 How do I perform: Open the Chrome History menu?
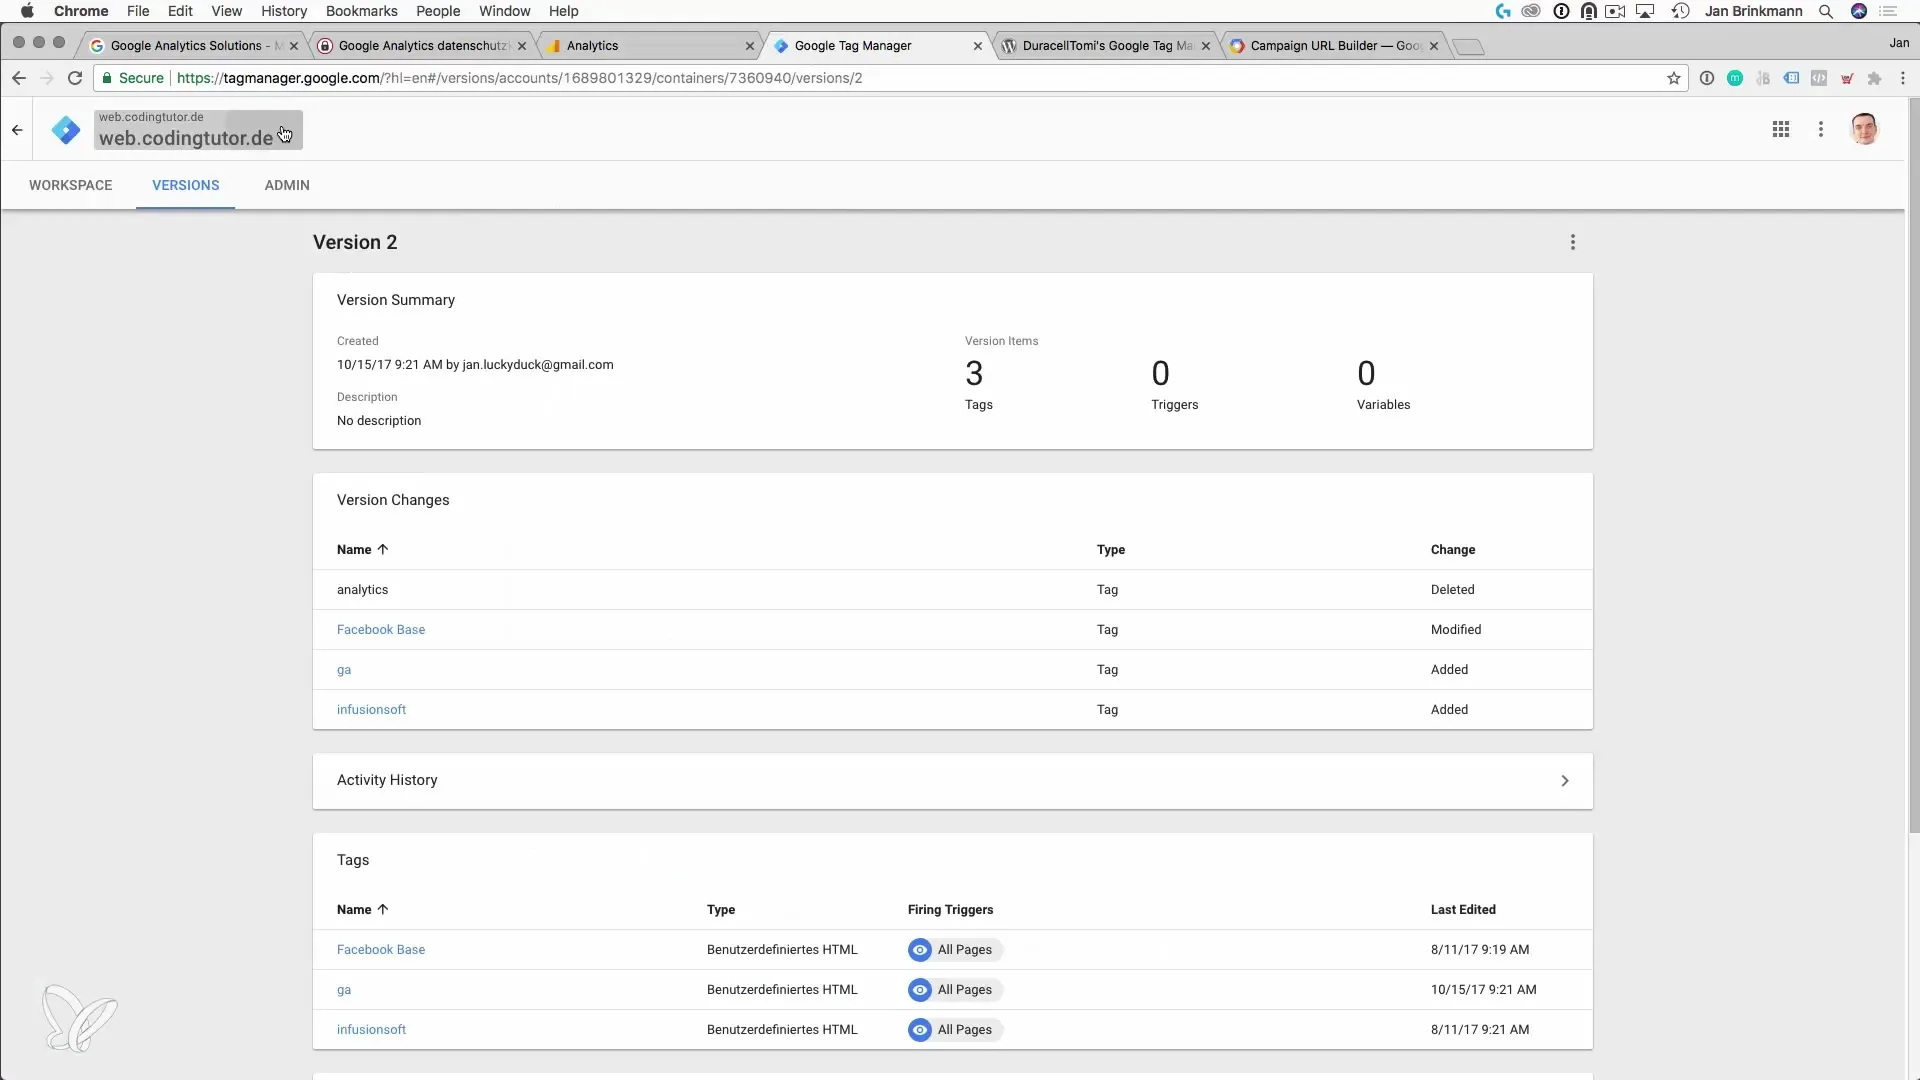[284, 11]
